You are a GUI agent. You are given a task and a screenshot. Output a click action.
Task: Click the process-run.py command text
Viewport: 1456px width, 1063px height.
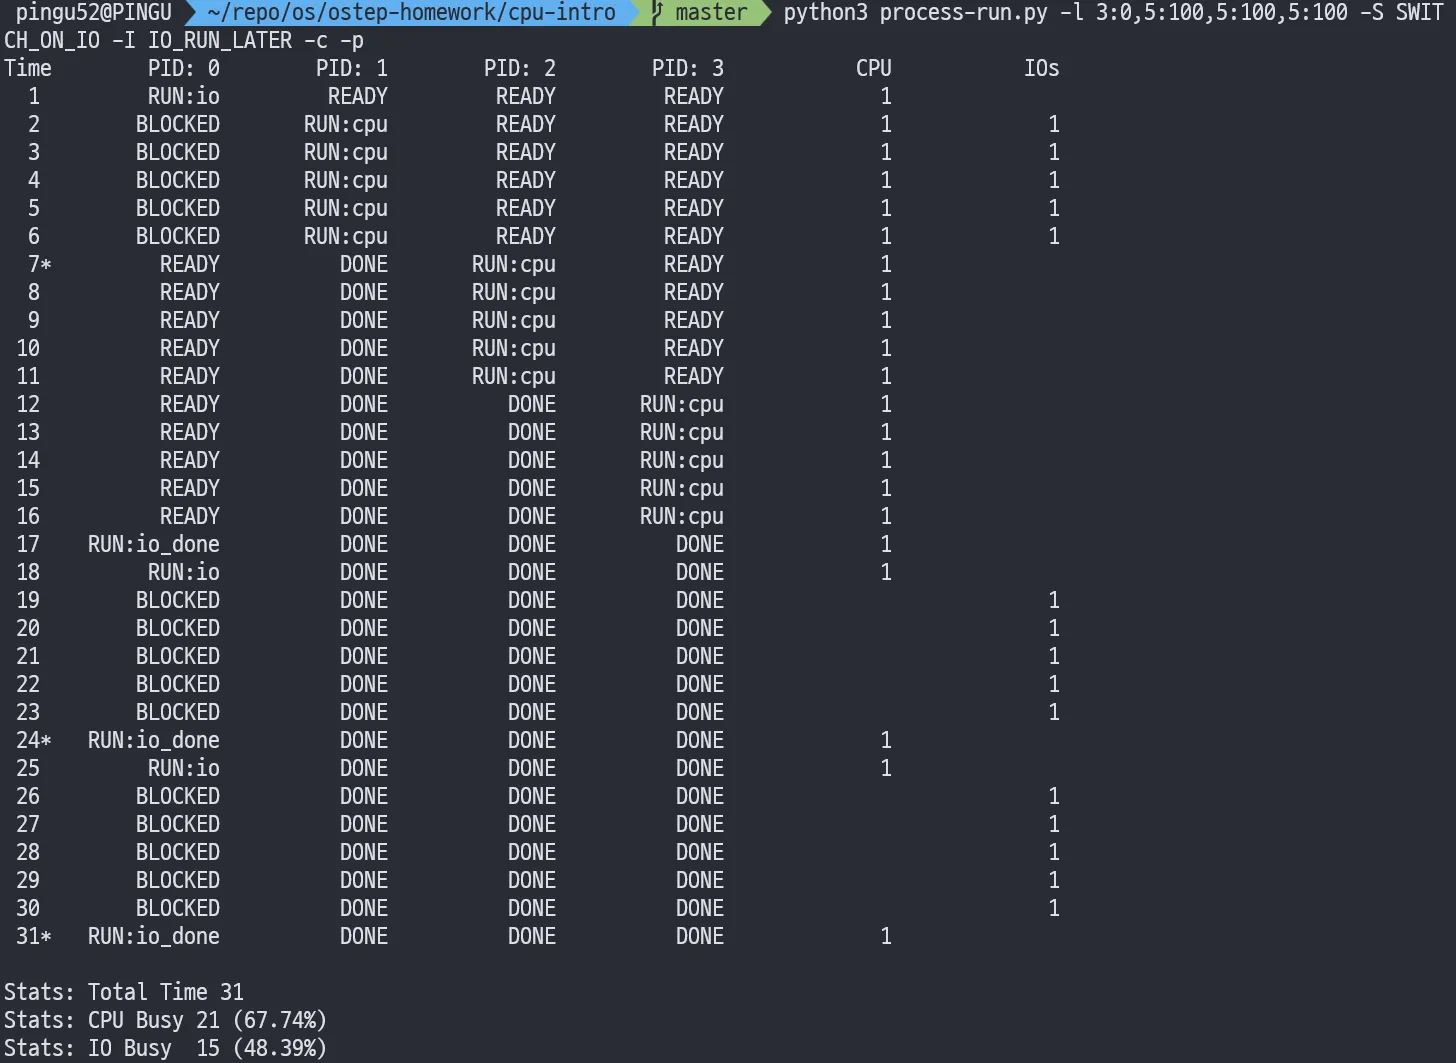[x=963, y=12]
